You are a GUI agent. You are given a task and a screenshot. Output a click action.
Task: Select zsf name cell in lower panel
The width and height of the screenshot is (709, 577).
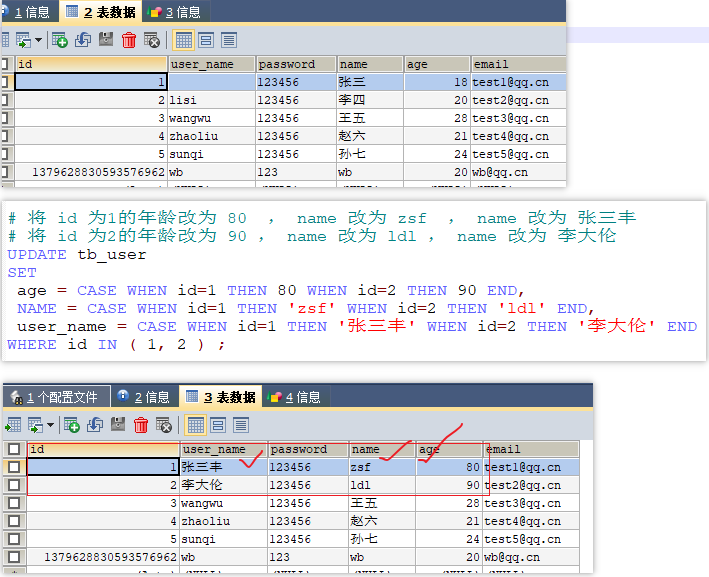point(382,467)
